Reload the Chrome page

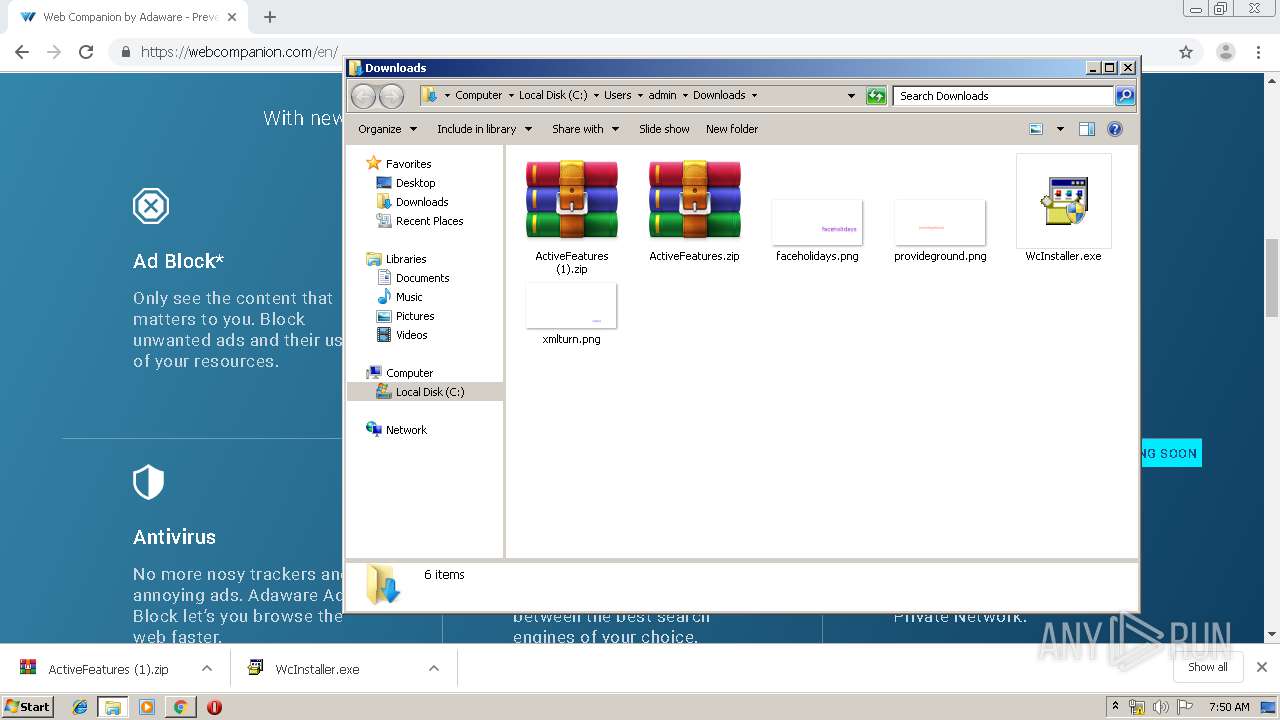click(x=86, y=52)
